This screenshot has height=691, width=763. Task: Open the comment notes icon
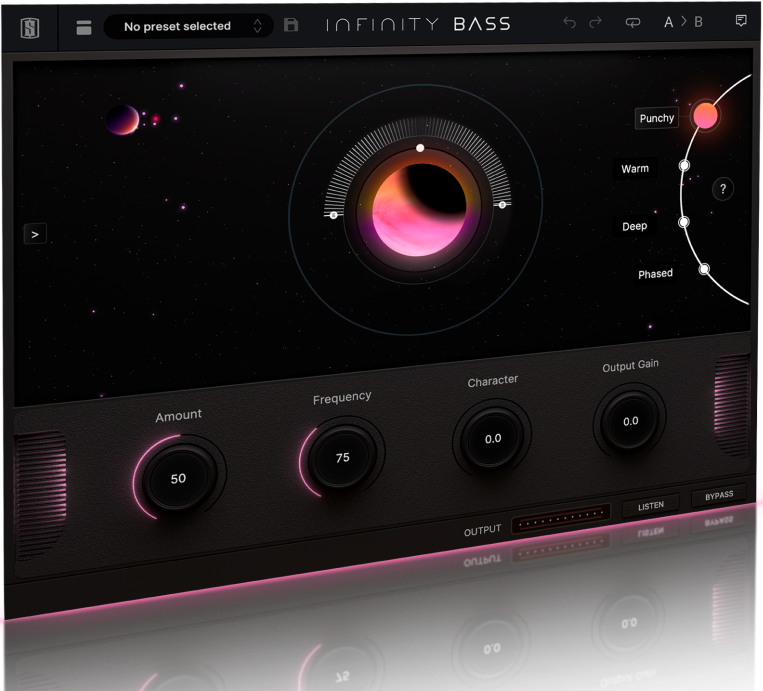(x=741, y=22)
